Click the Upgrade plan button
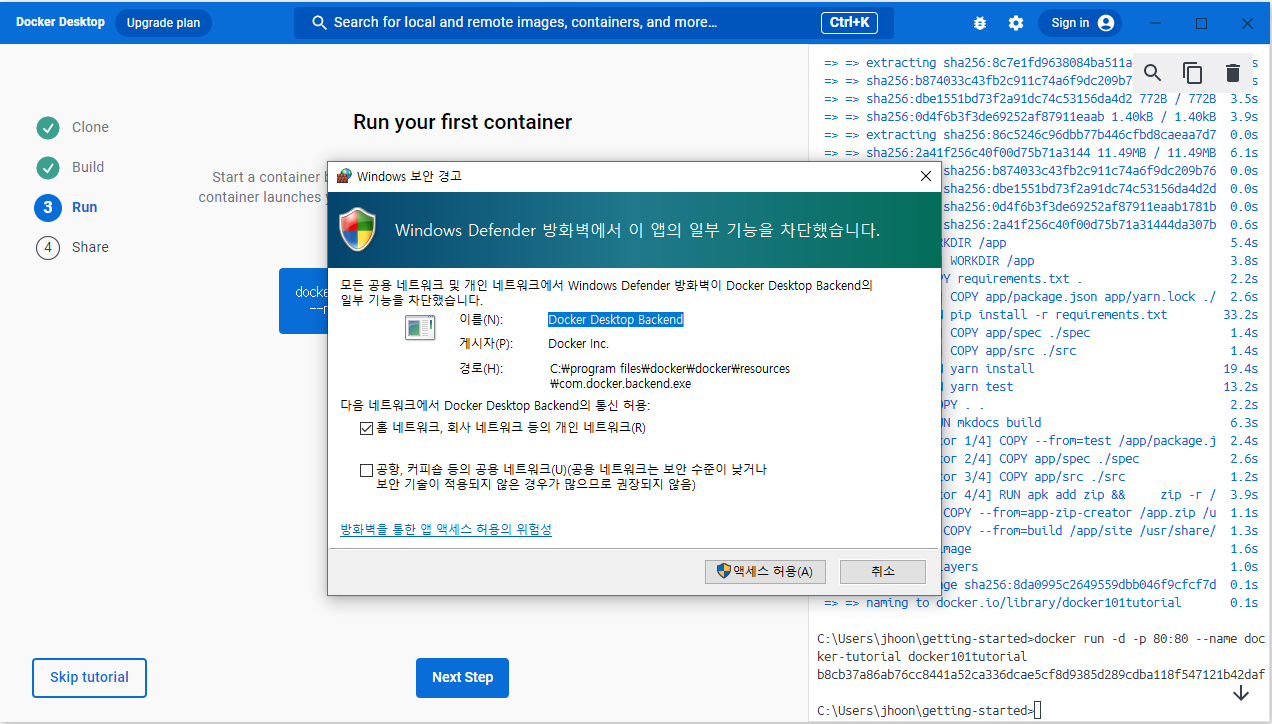This screenshot has width=1272, height=724. (x=163, y=23)
